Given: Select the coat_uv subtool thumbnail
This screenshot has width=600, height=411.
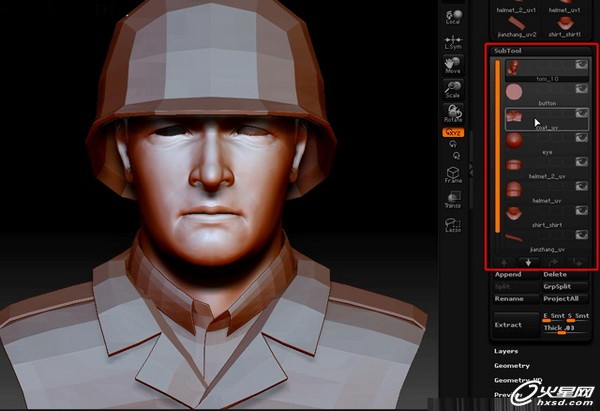Looking at the screenshot, I should coord(514,116).
